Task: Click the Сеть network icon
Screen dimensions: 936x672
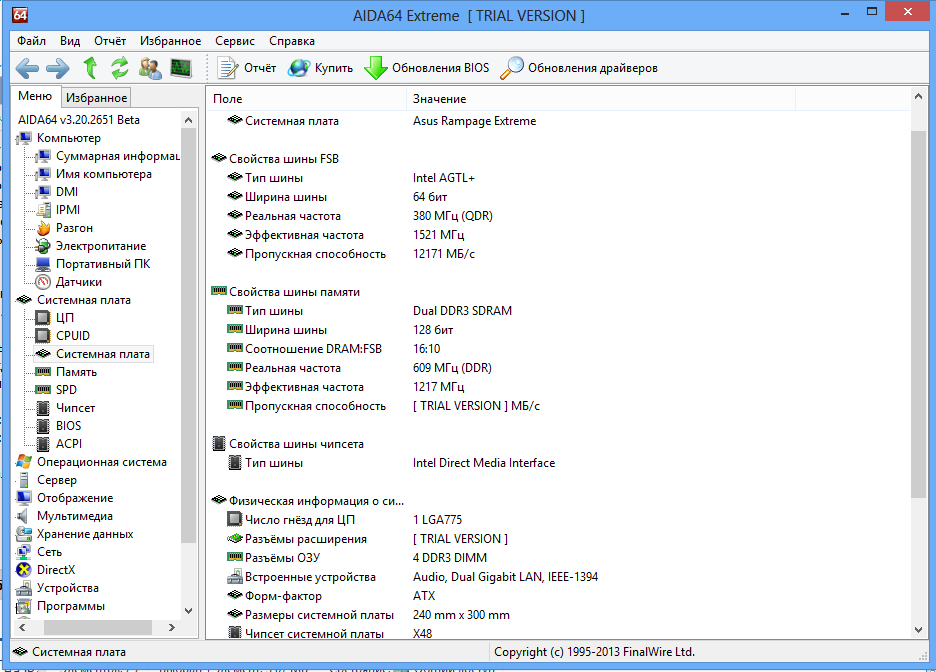Action: coord(24,551)
